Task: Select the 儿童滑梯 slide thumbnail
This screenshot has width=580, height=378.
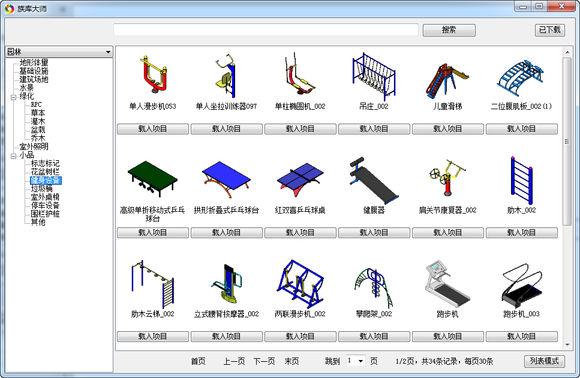Action: click(447, 81)
